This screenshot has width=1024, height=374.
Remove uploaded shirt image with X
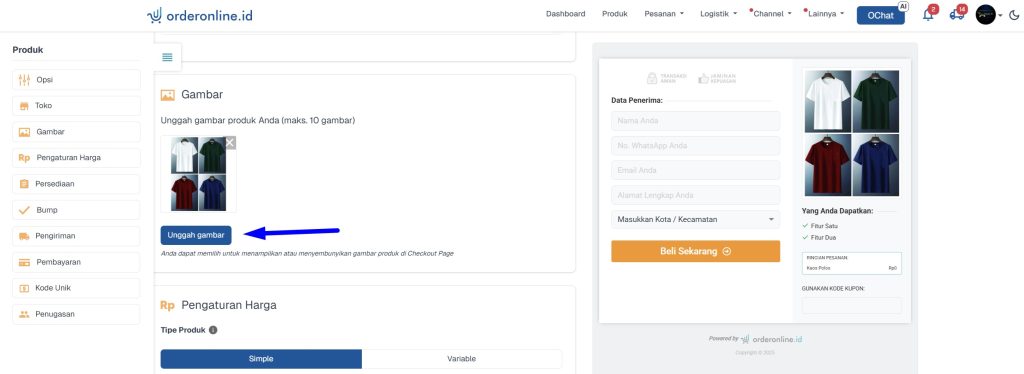pos(230,143)
